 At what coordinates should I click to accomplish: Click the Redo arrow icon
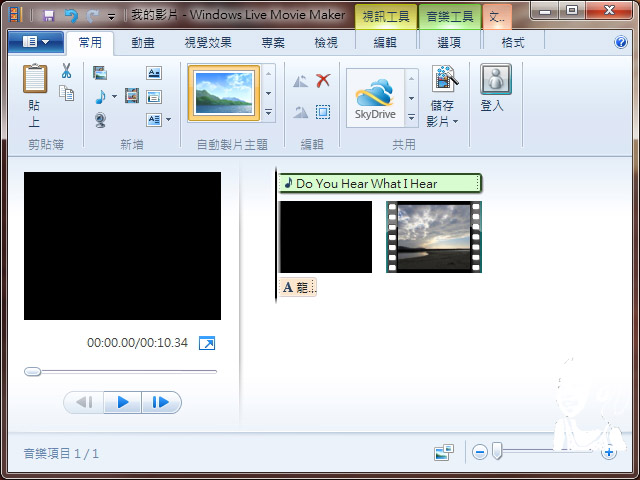pyautogui.click(x=93, y=16)
